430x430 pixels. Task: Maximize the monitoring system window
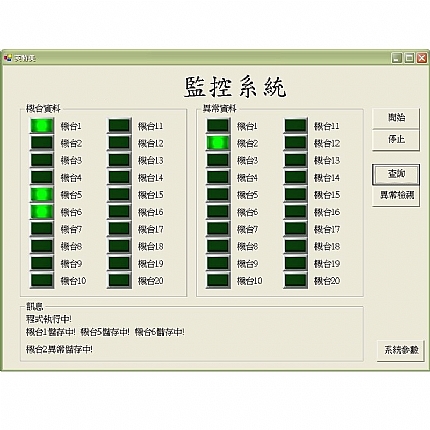409,58
